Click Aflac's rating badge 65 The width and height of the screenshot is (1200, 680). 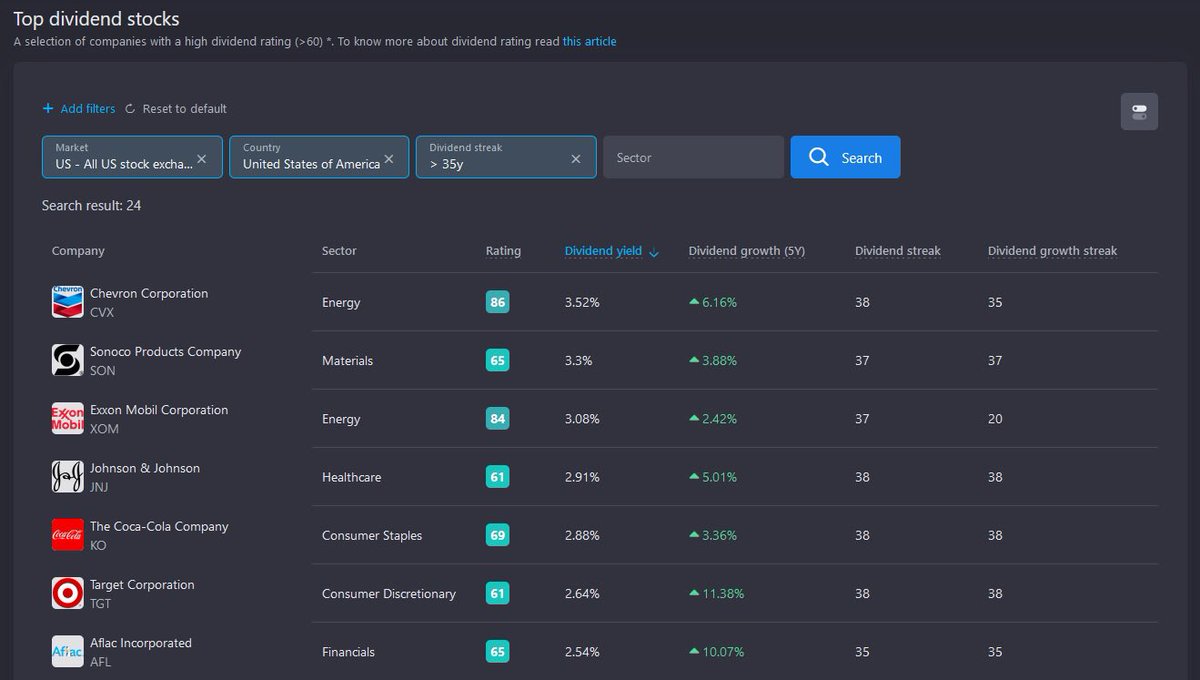(497, 651)
